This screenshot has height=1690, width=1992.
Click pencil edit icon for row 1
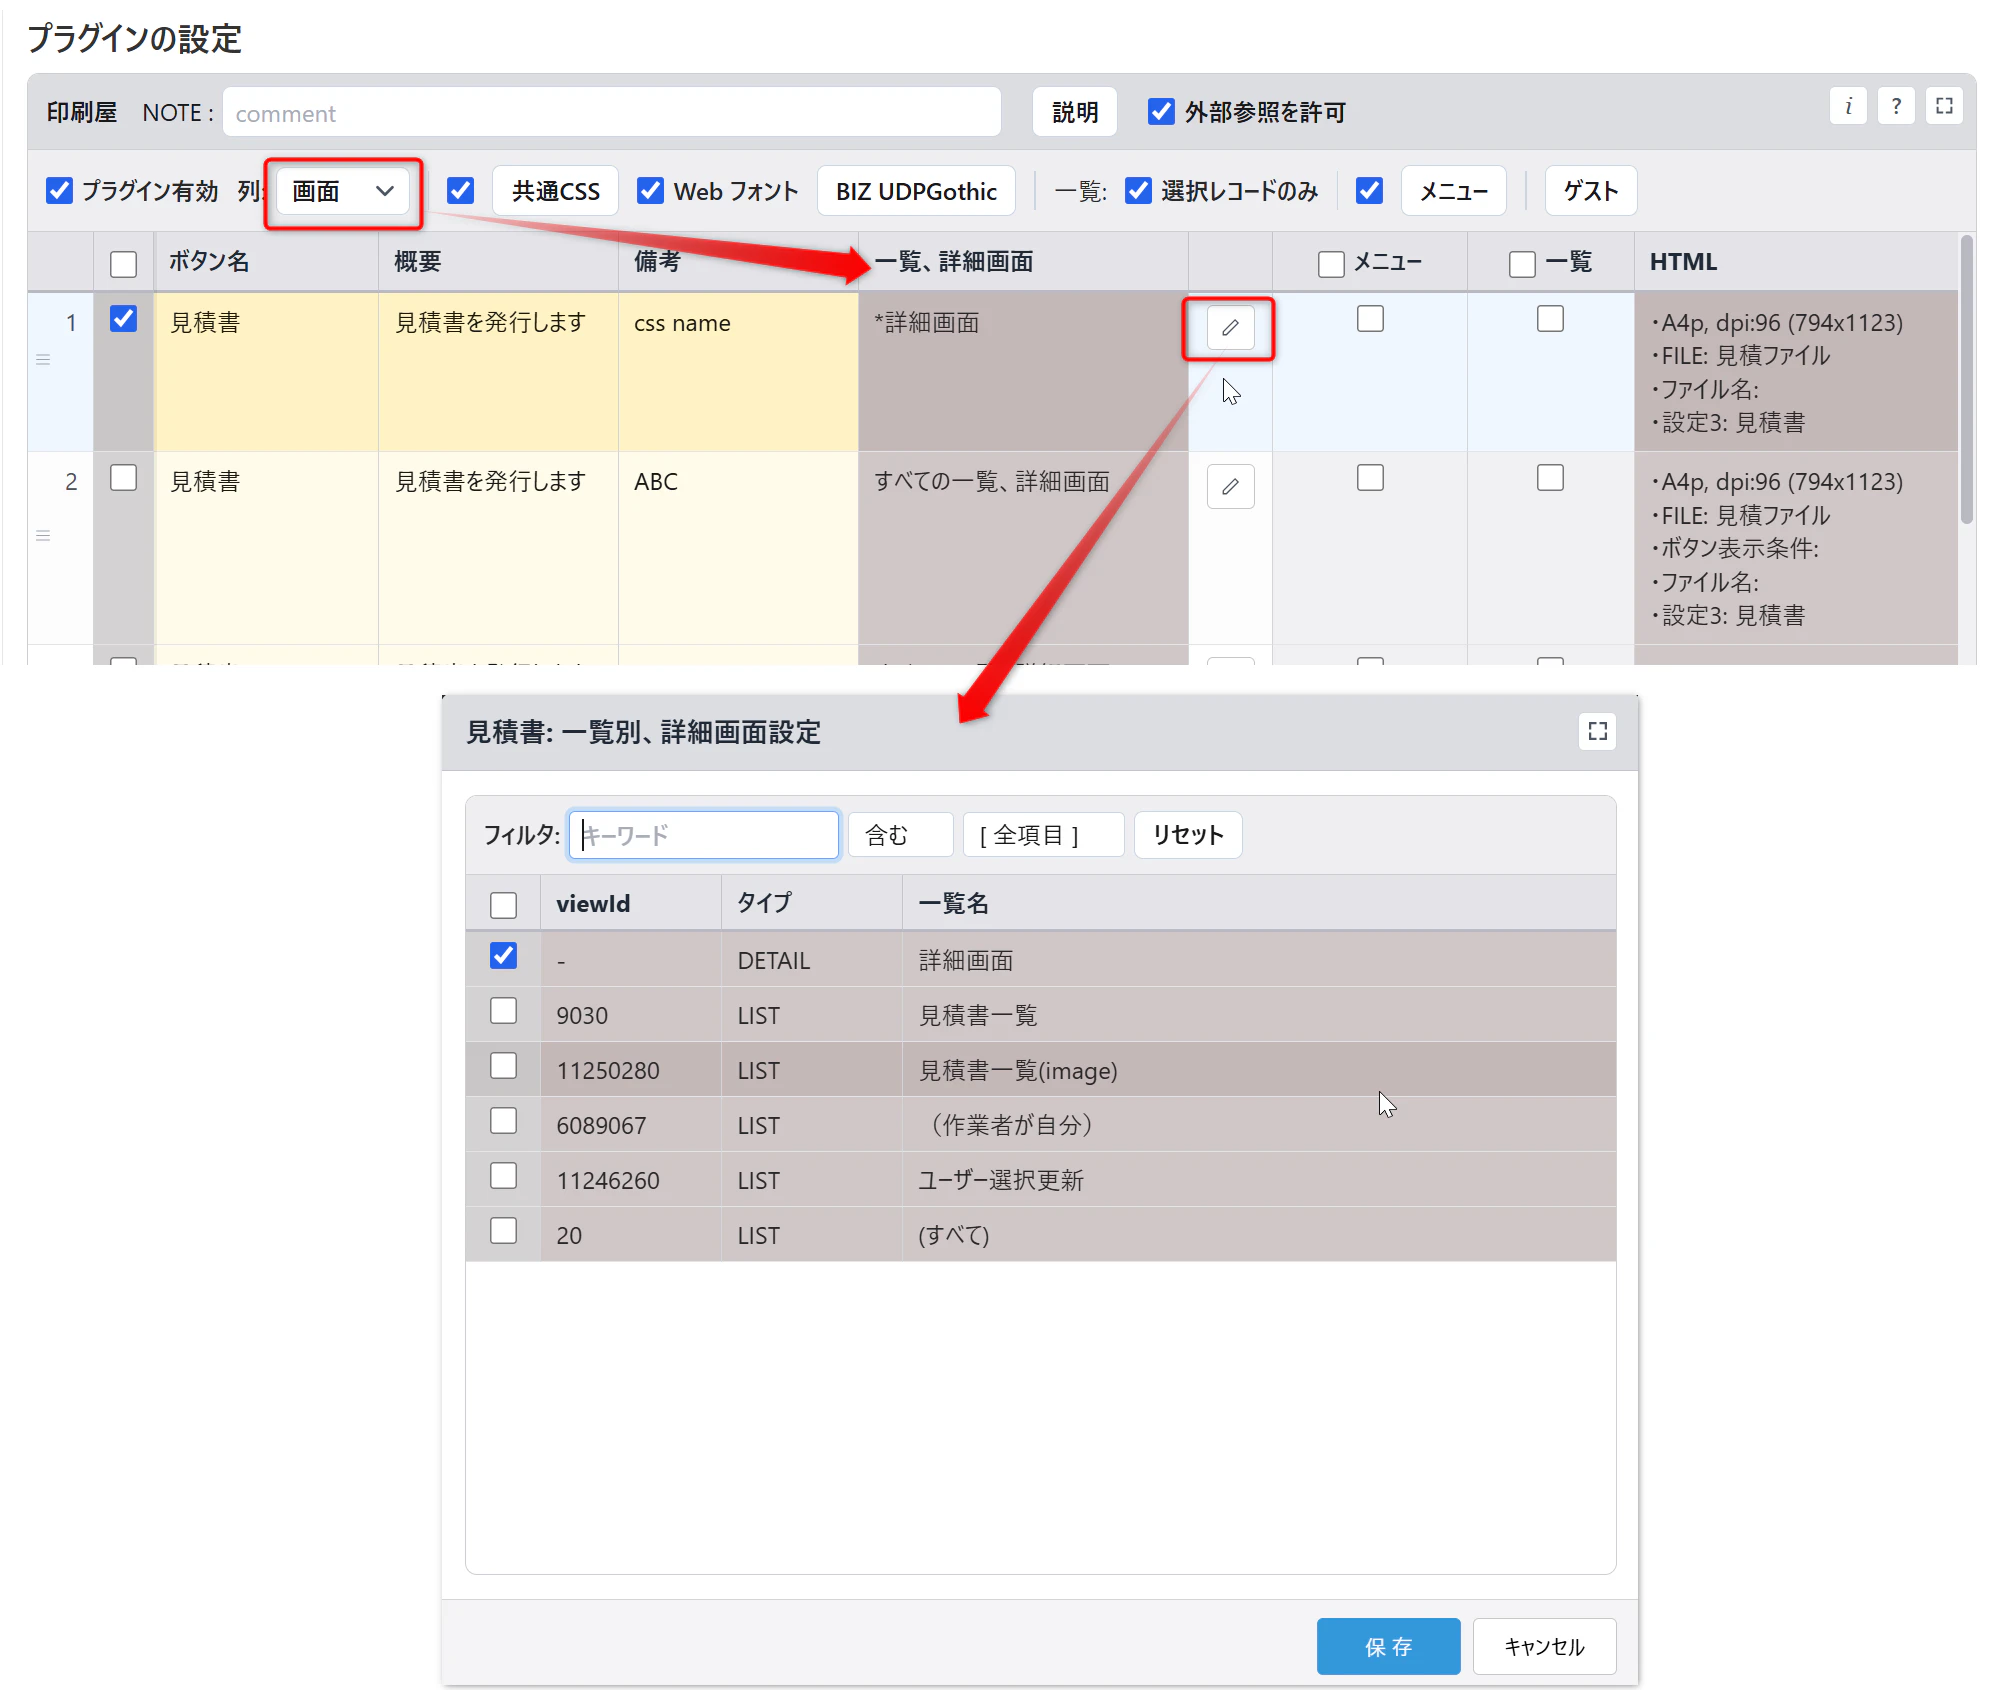1230,328
